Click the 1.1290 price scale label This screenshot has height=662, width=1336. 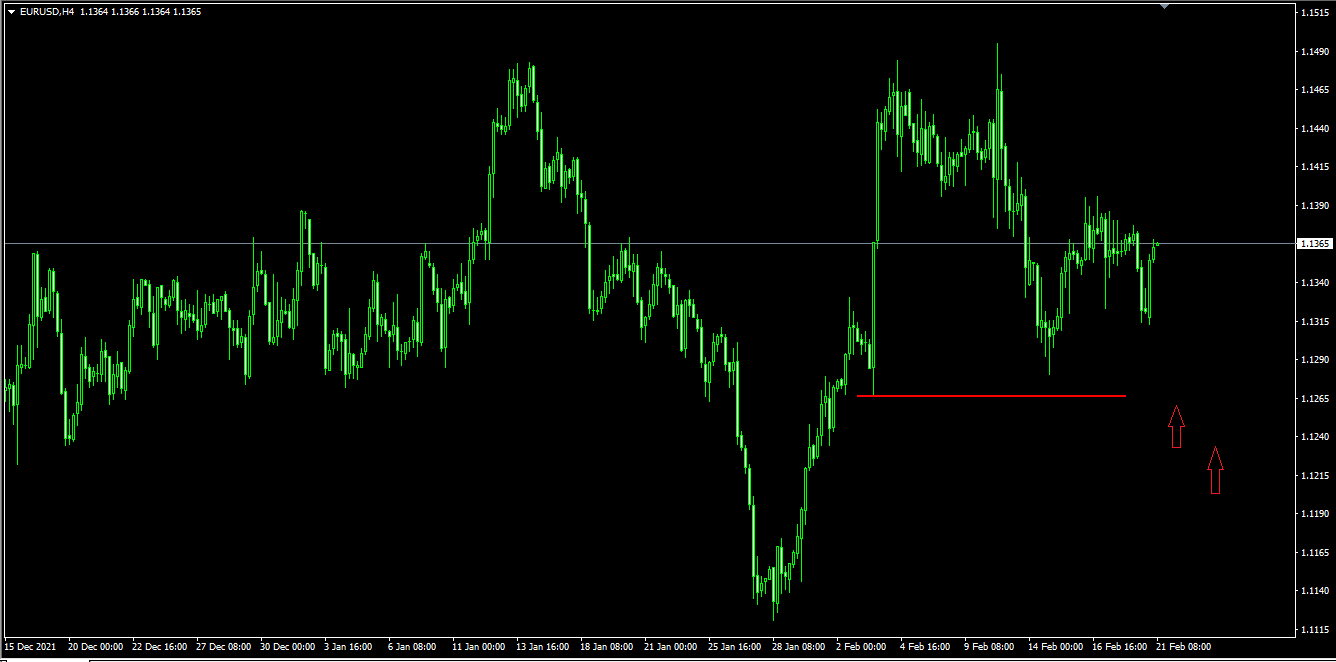click(x=1314, y=360)
